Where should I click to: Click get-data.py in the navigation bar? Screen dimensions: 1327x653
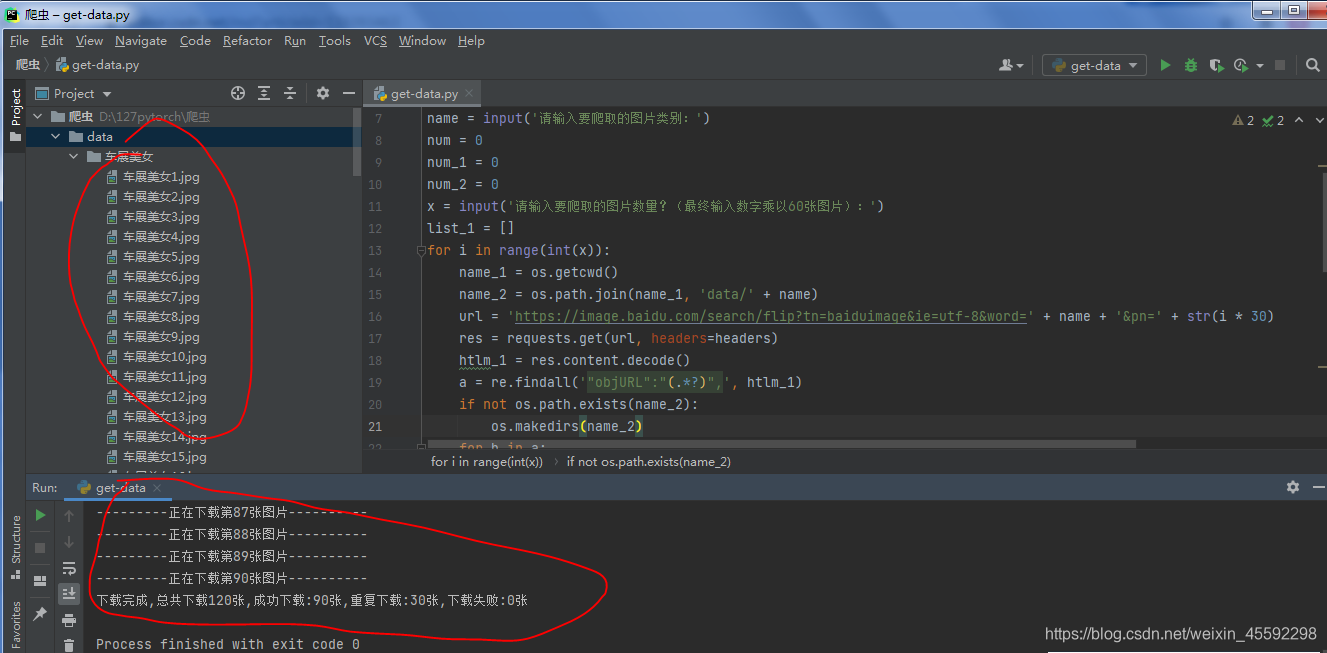click(97, 65)
